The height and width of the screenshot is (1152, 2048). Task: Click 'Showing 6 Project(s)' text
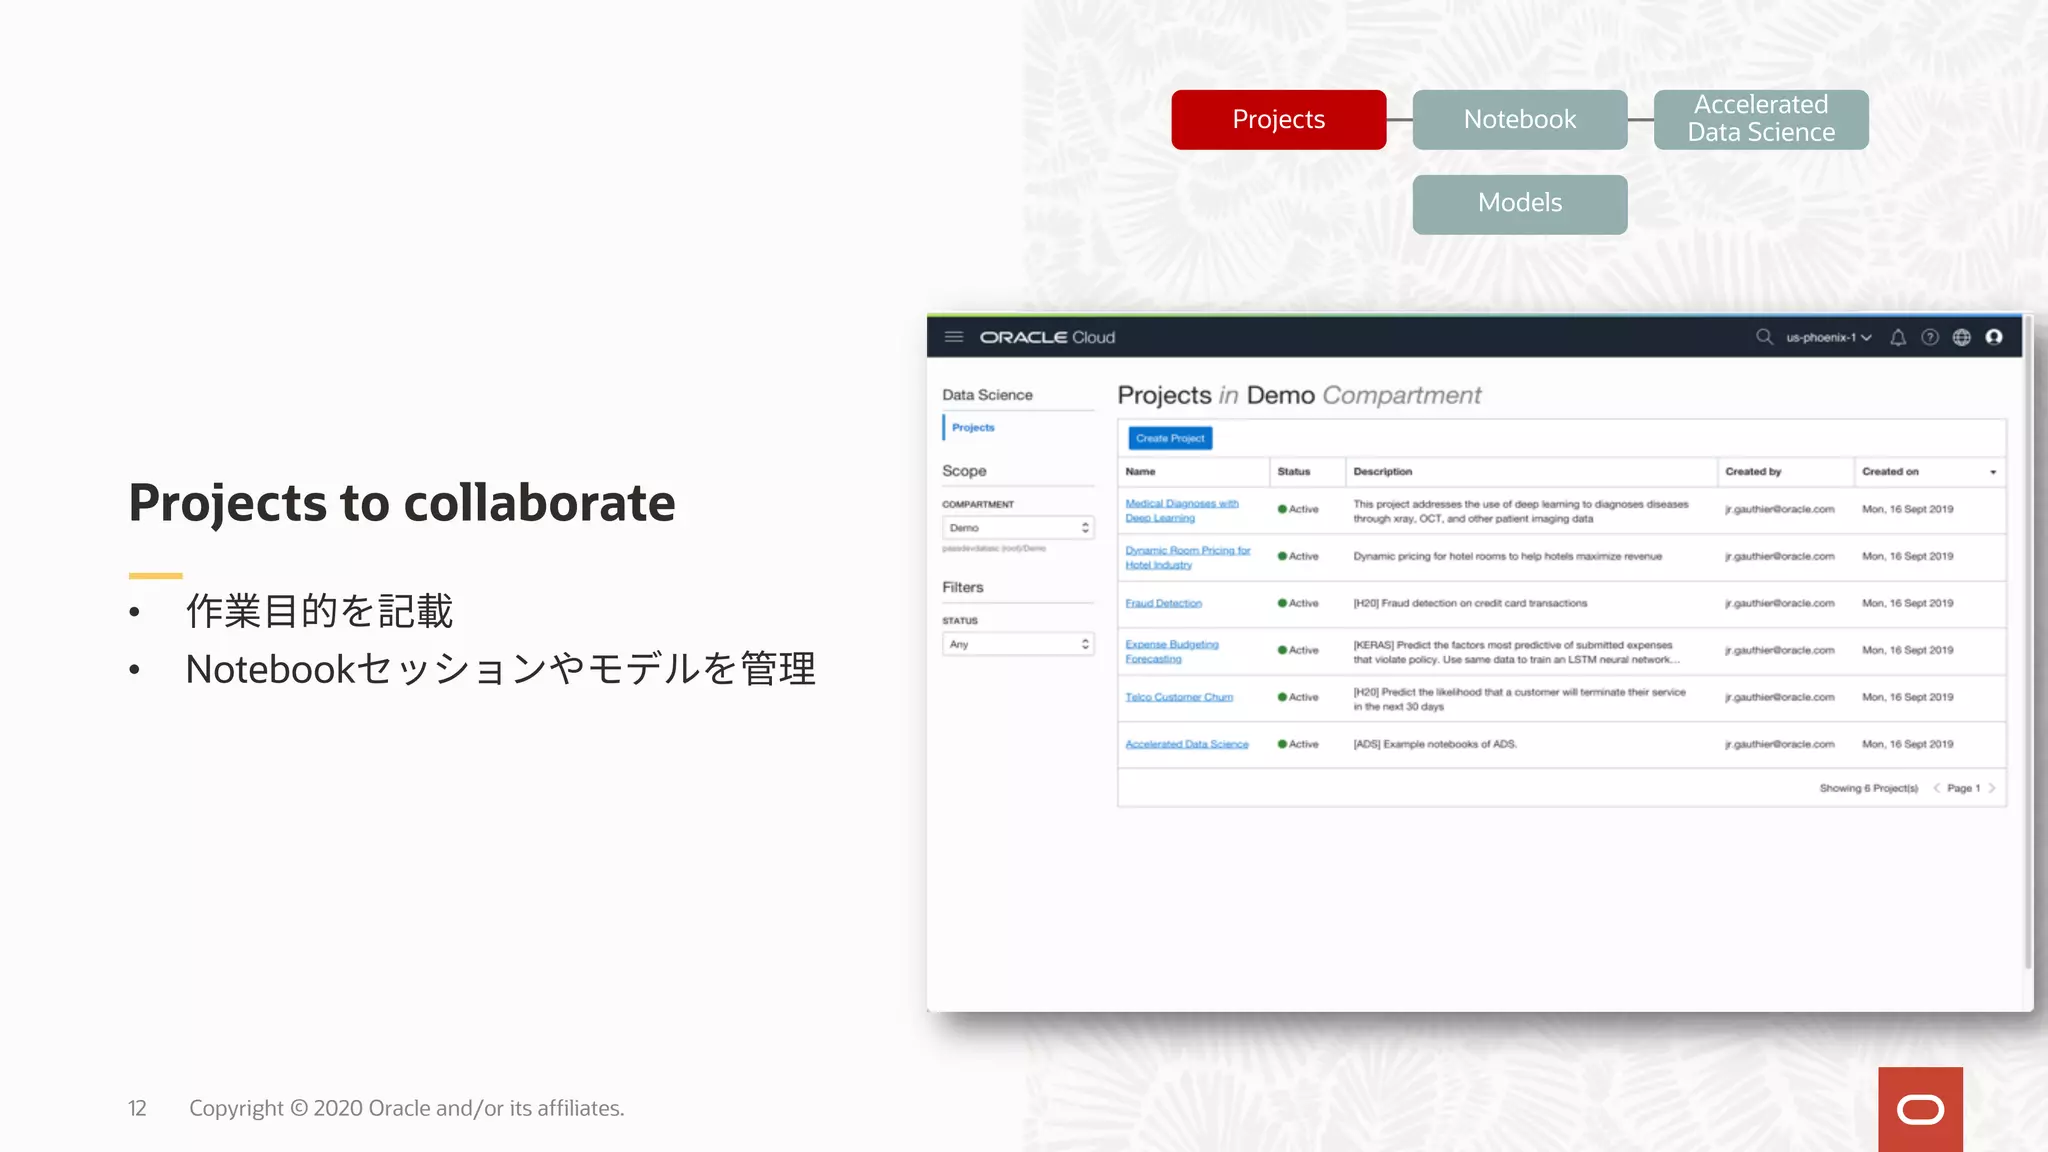1869,788
